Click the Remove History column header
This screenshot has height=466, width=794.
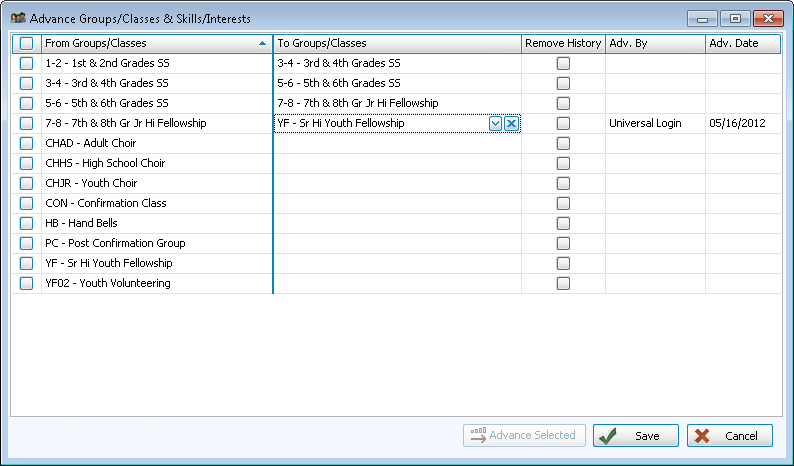[563, 44]
